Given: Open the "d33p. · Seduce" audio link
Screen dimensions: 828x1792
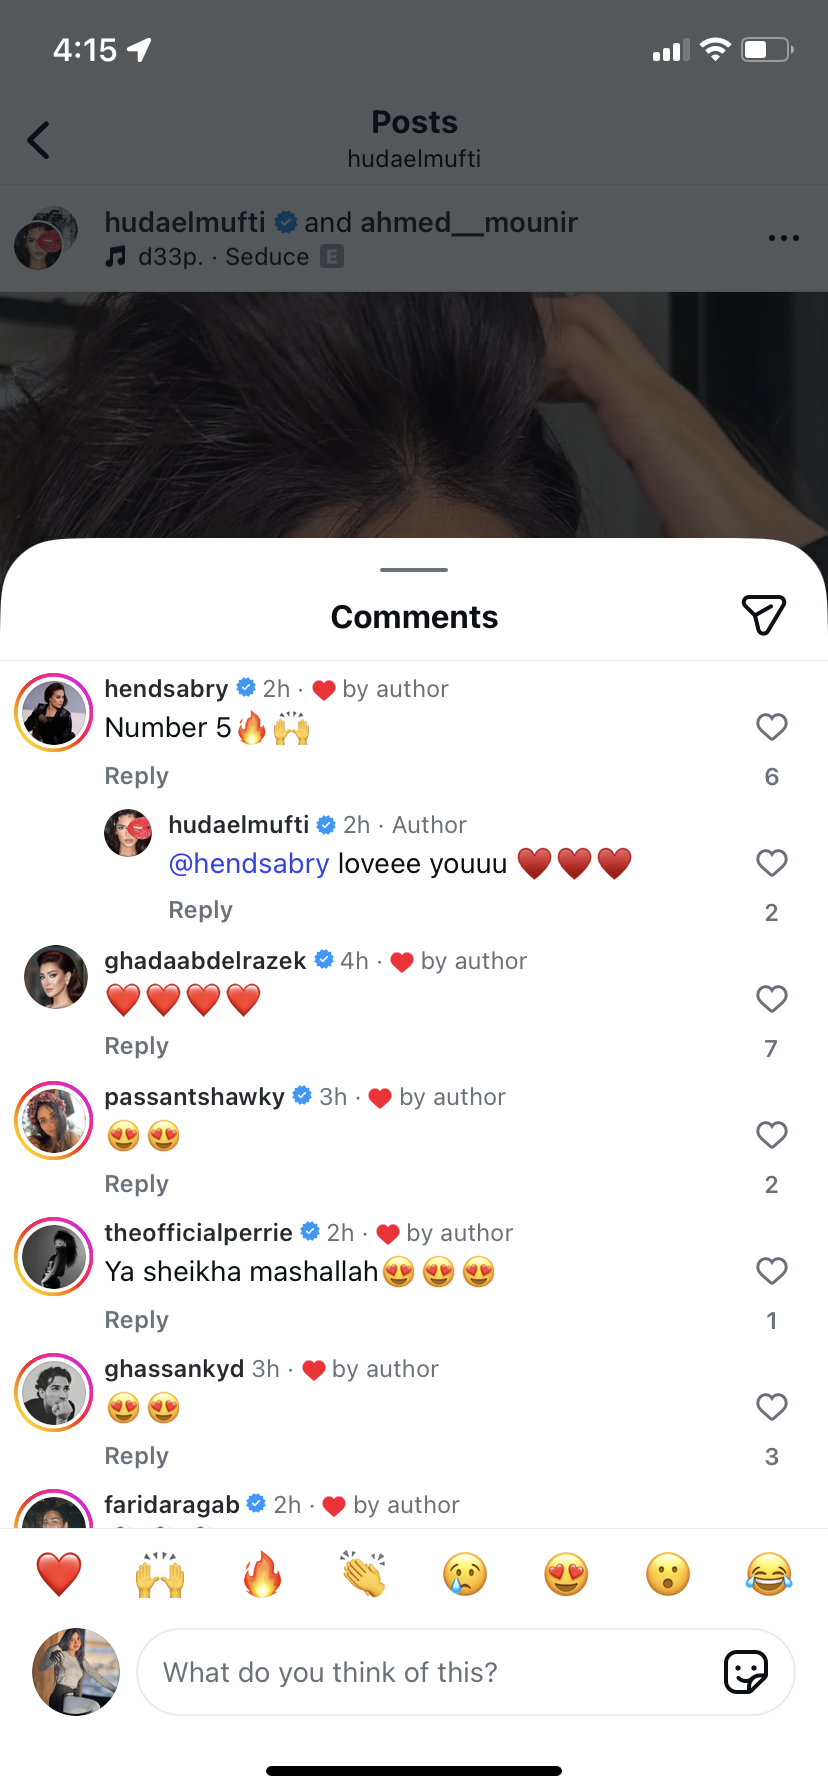Looking at the screenshot, I should click(x=224, y=257).
